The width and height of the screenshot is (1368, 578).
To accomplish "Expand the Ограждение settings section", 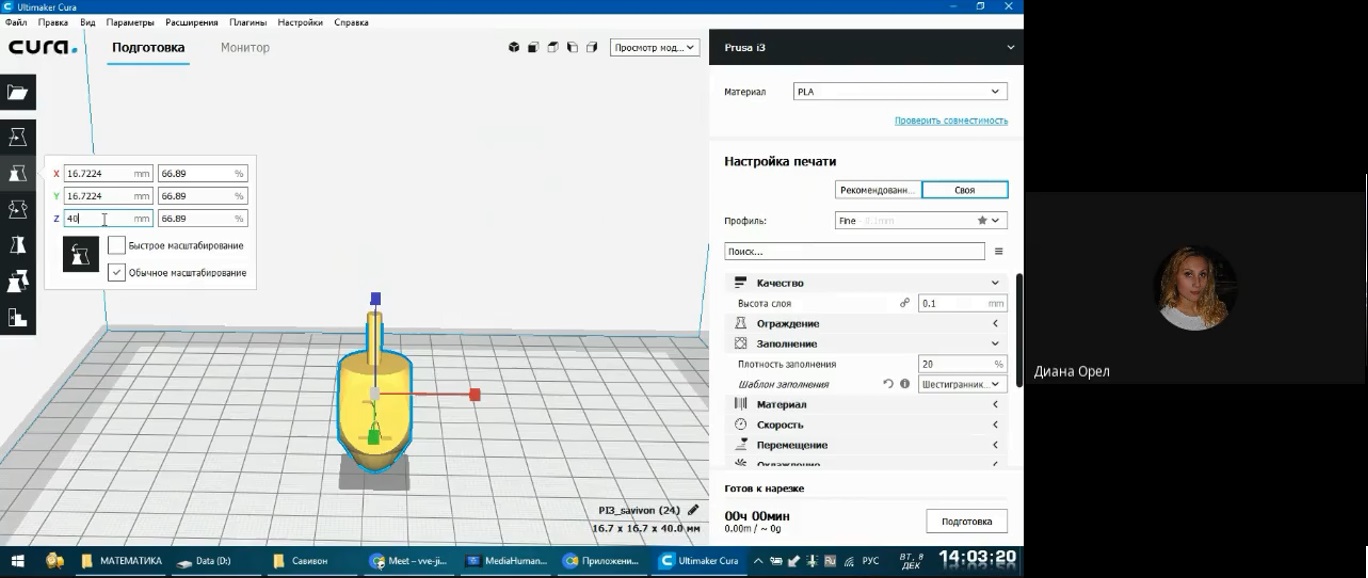I will click(866, 324).
